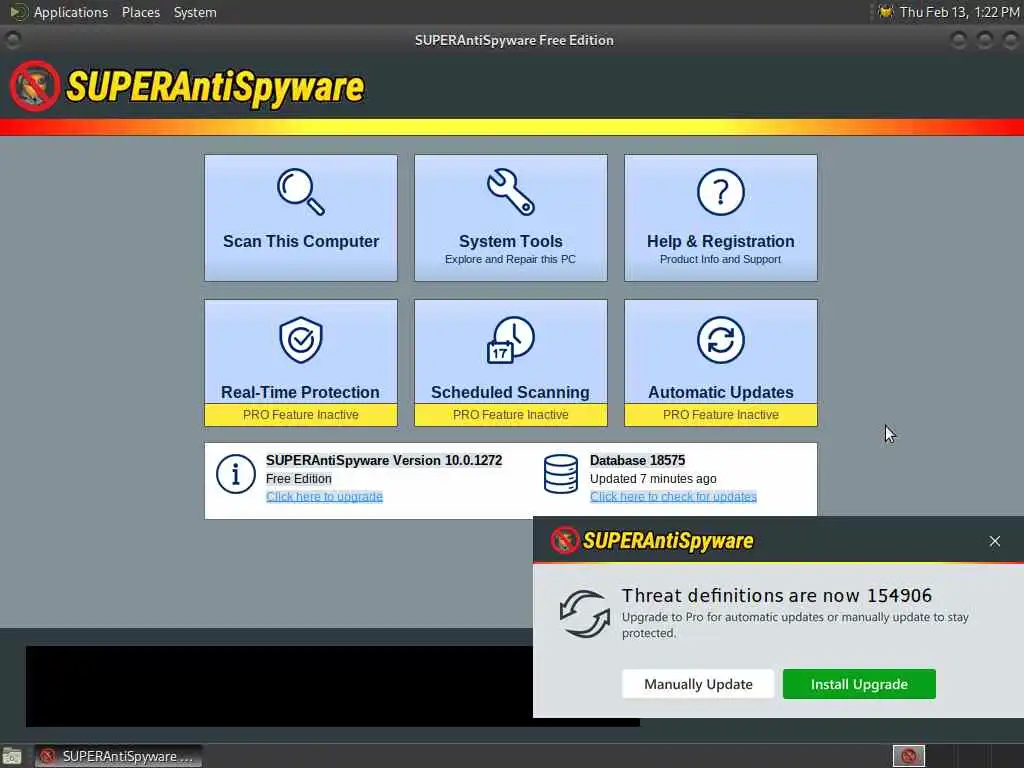
Task: Click PRO Feature Inactive under Scheduled Scanning
Action: (511, 415)
